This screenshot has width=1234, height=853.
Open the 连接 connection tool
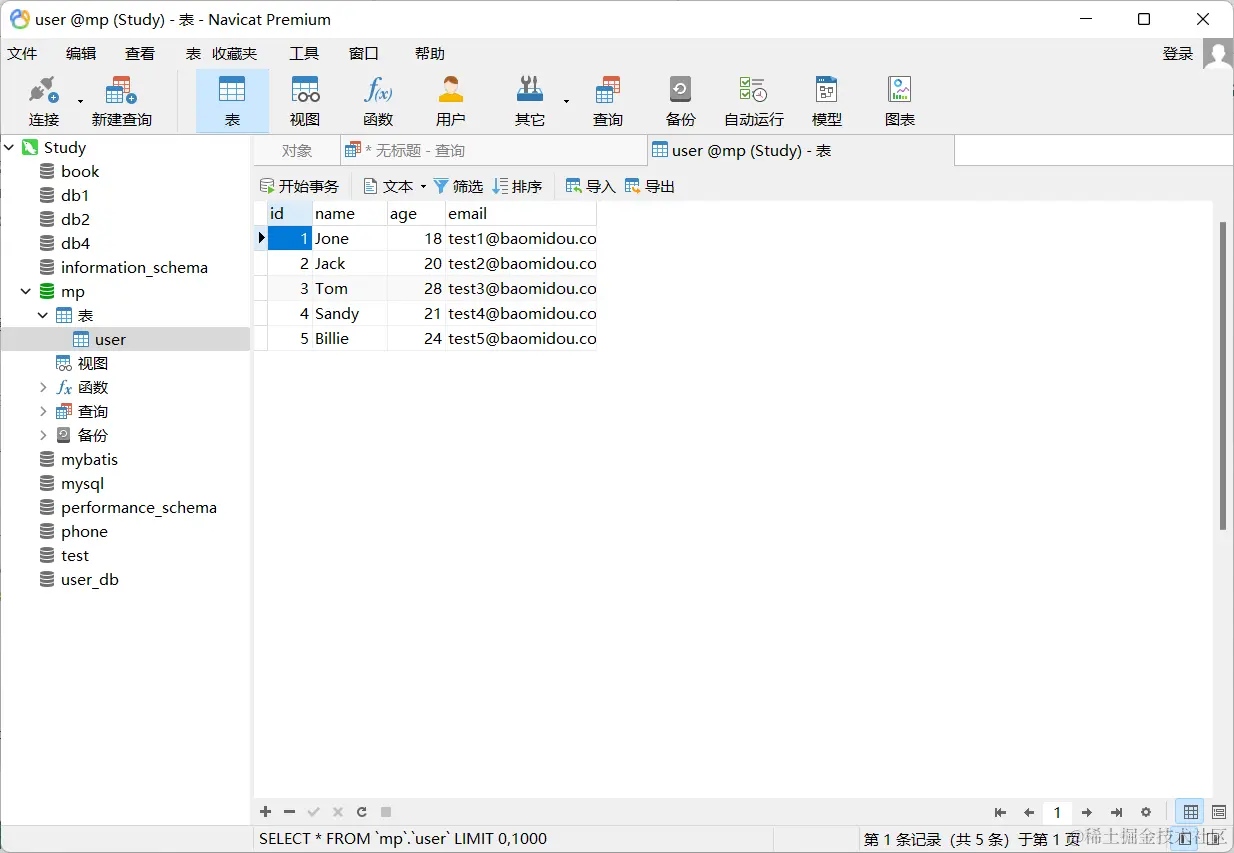click(x=43, y=101)
